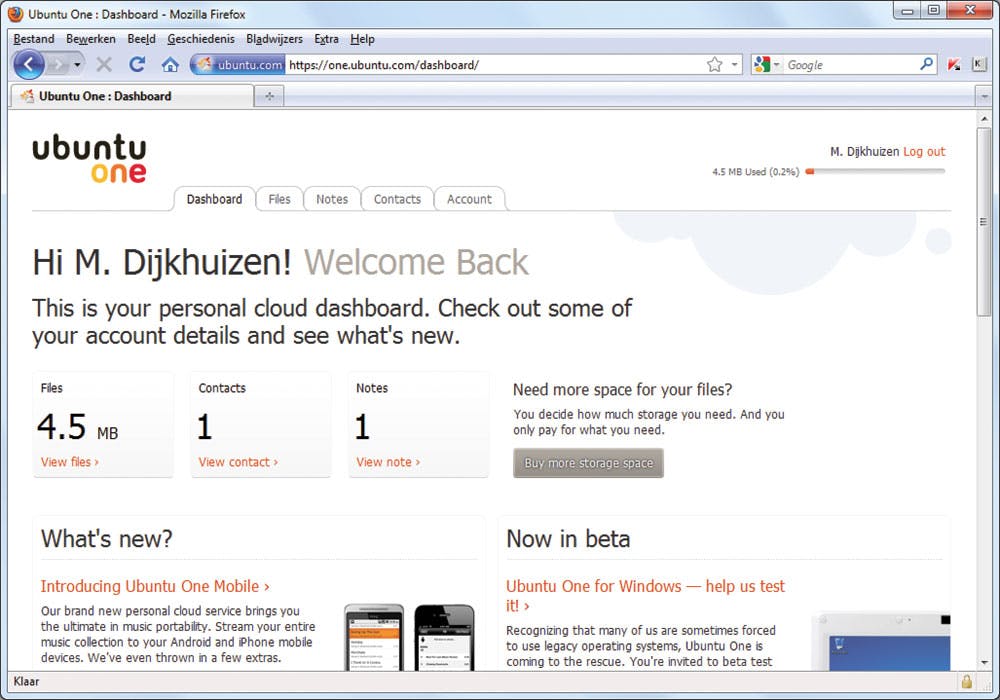The width and height of the screenshot is (1000, 700).
Task: Click the stop loading X icon
Action: [x=104, y=64]
